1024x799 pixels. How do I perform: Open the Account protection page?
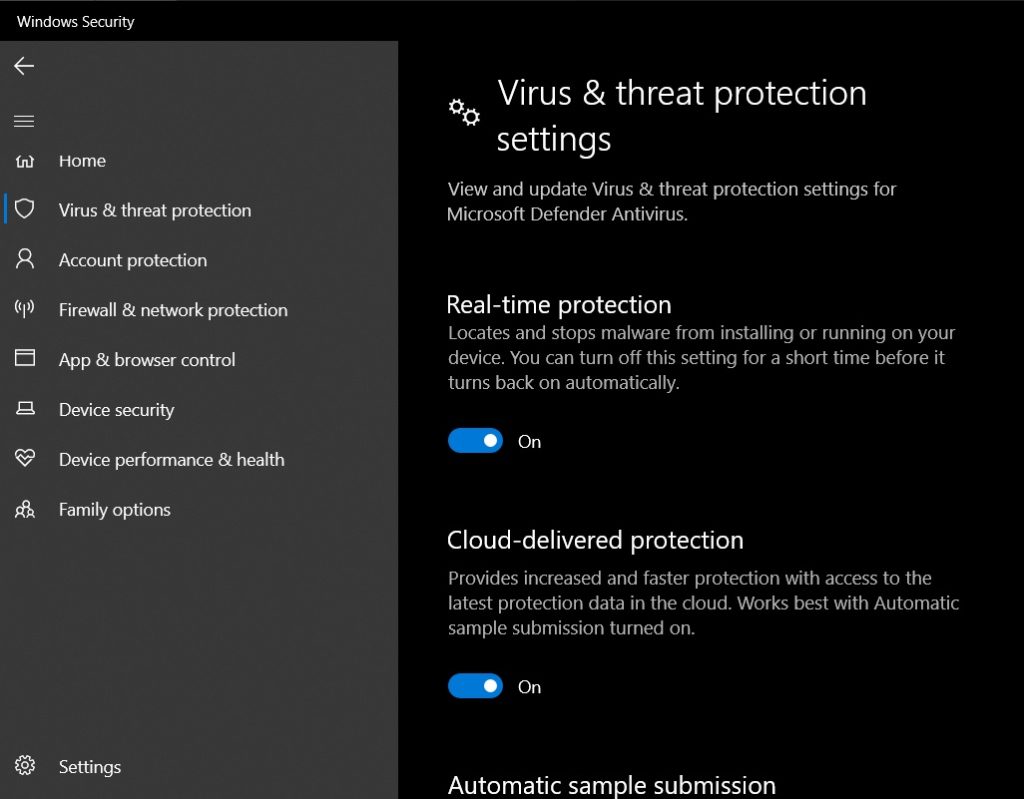click(132, 260)
